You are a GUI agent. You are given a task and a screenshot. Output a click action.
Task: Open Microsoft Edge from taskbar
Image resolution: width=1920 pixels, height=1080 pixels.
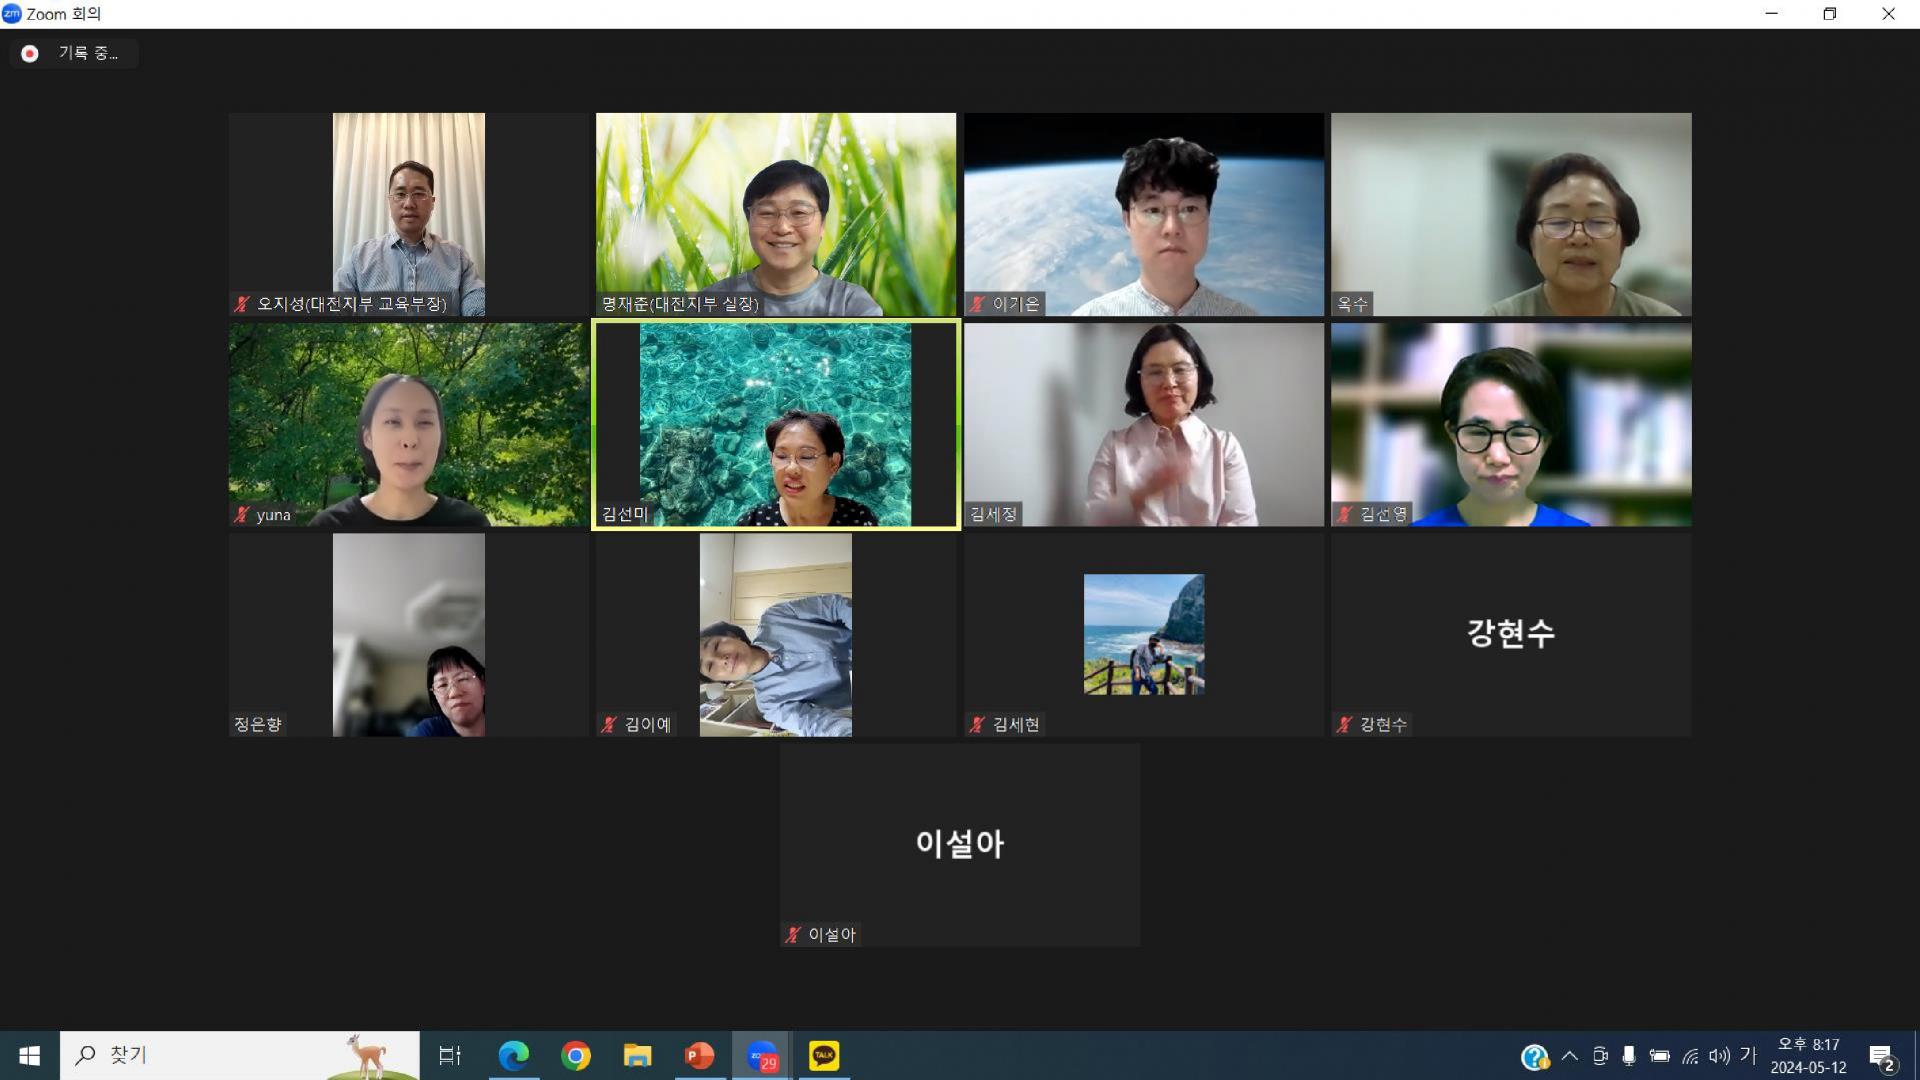click(514, 1056)
